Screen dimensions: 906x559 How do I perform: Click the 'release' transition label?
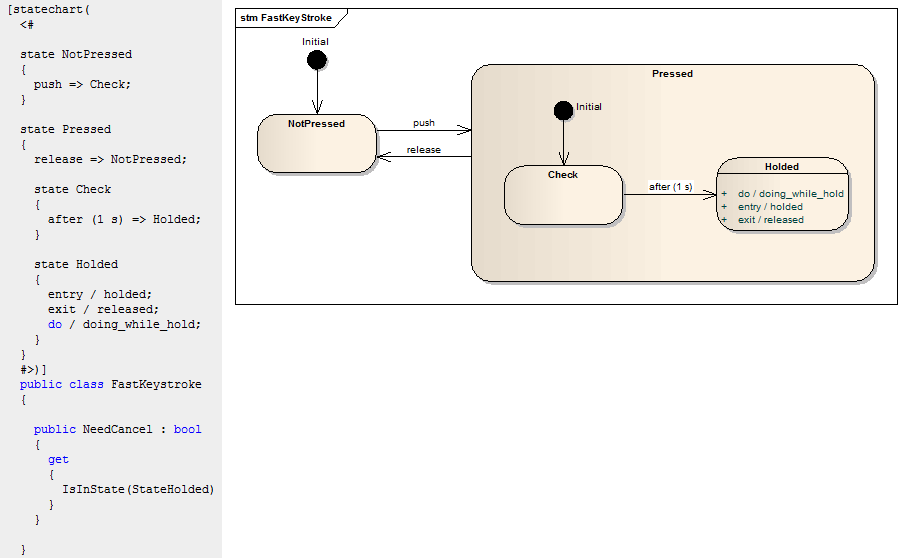click(424, 150)
